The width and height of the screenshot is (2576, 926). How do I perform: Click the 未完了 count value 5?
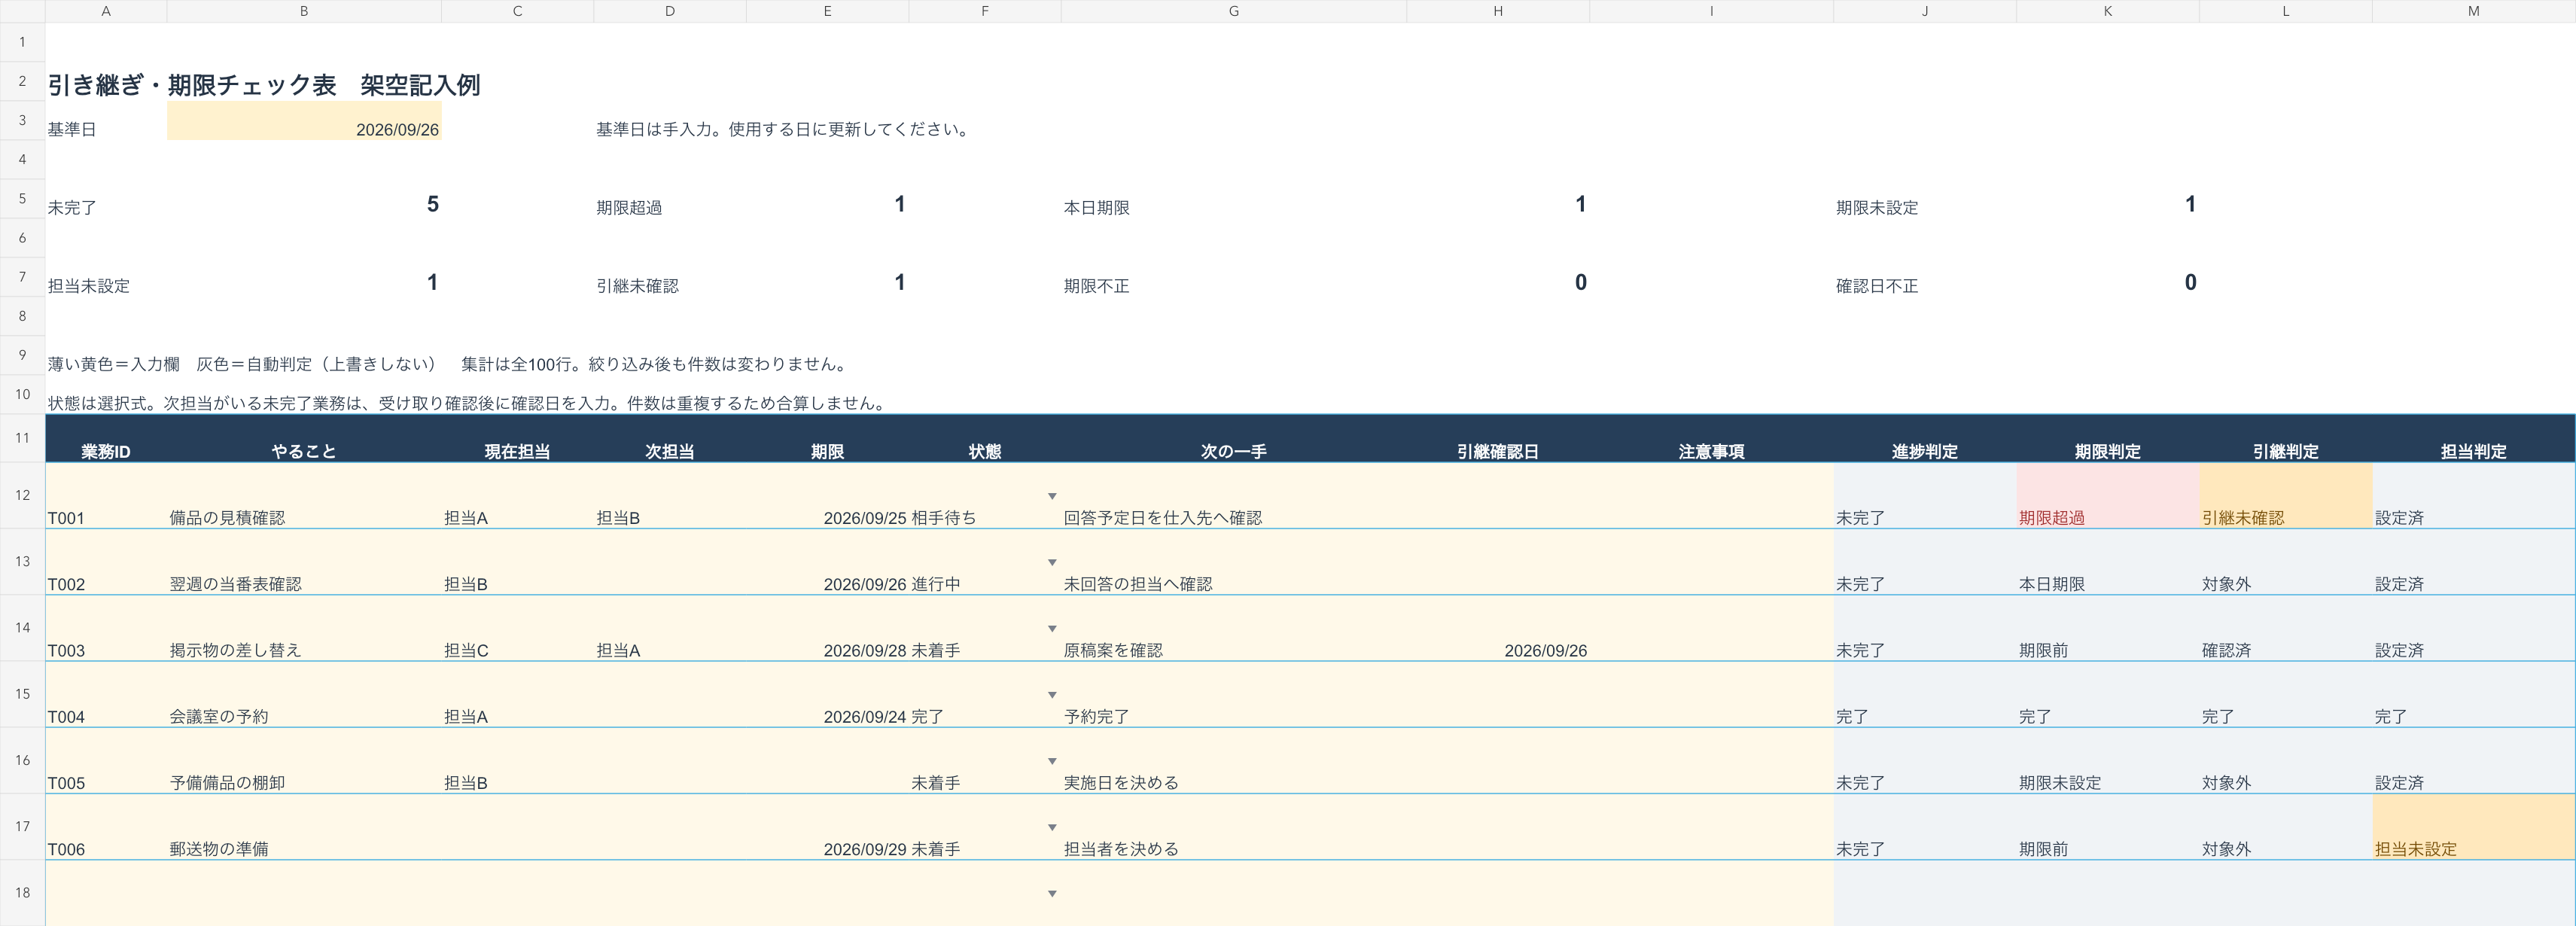point(432,204)
